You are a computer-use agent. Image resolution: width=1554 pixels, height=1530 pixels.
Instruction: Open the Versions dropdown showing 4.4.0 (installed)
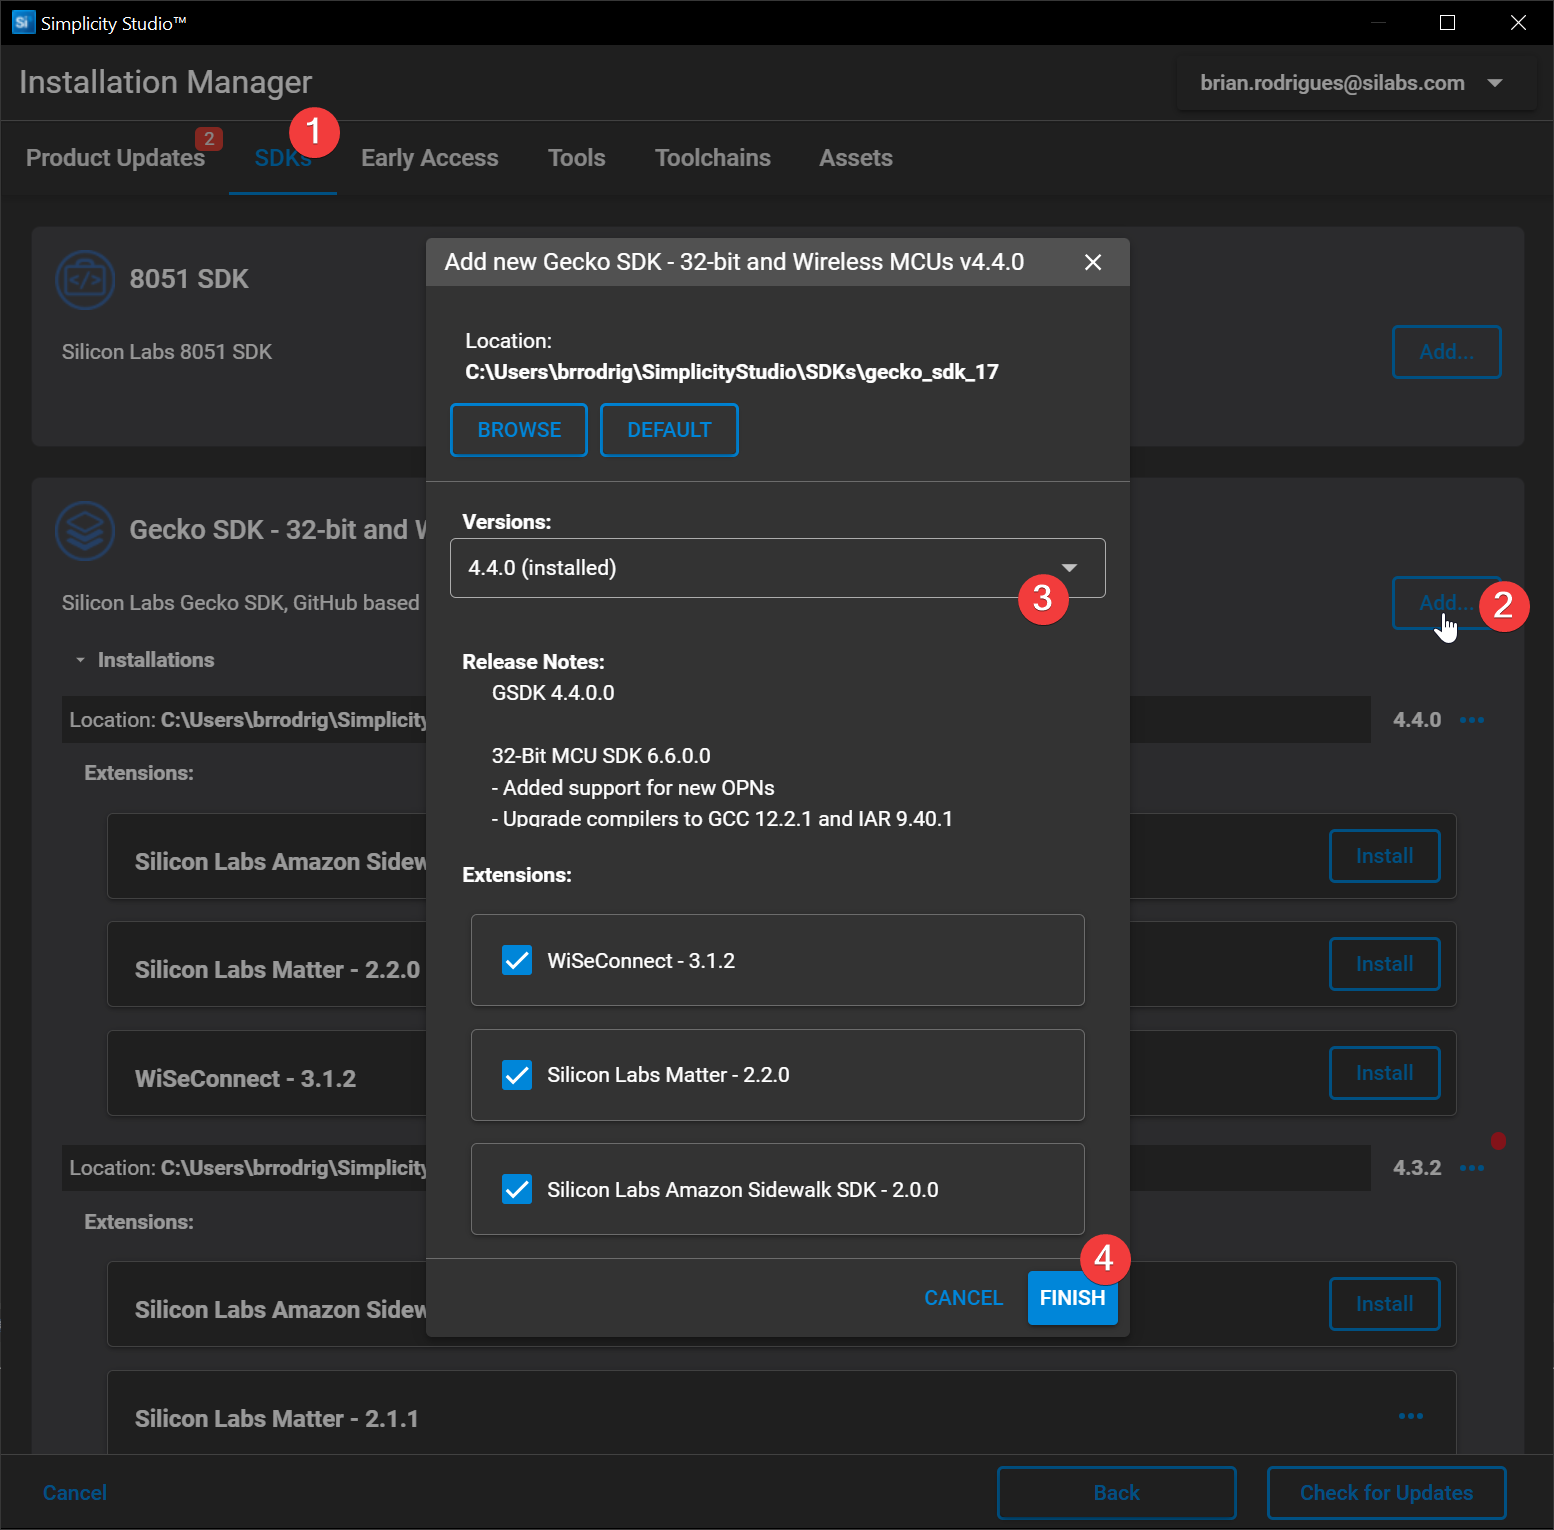tap(778, 568)
